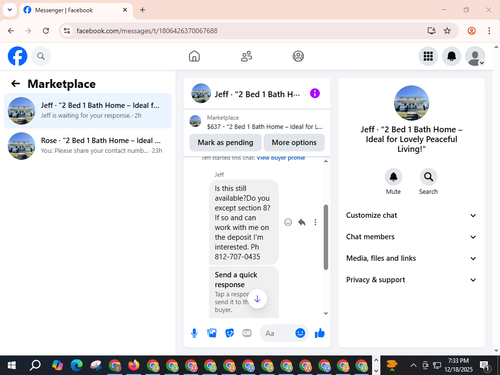Go to the Home feed icon
The width and height of the screenshot is (500, 375).
point(194,56)
